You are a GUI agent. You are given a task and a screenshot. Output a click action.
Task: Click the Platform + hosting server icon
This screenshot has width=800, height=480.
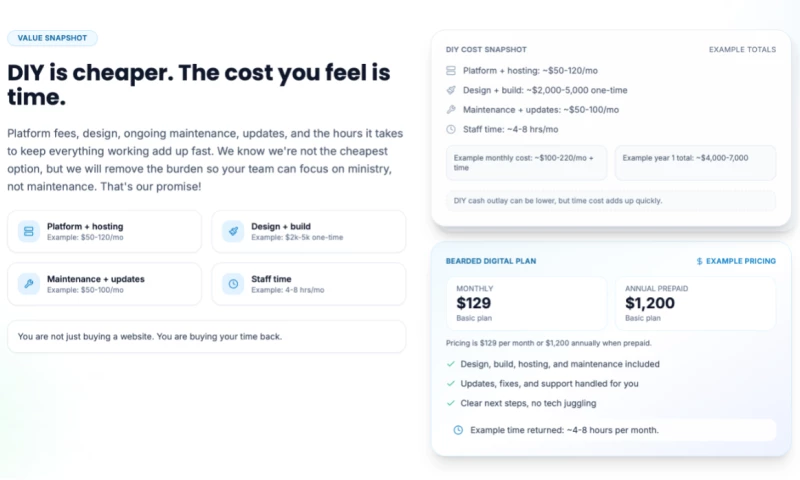pyautogui.click(x=29, y=231)
